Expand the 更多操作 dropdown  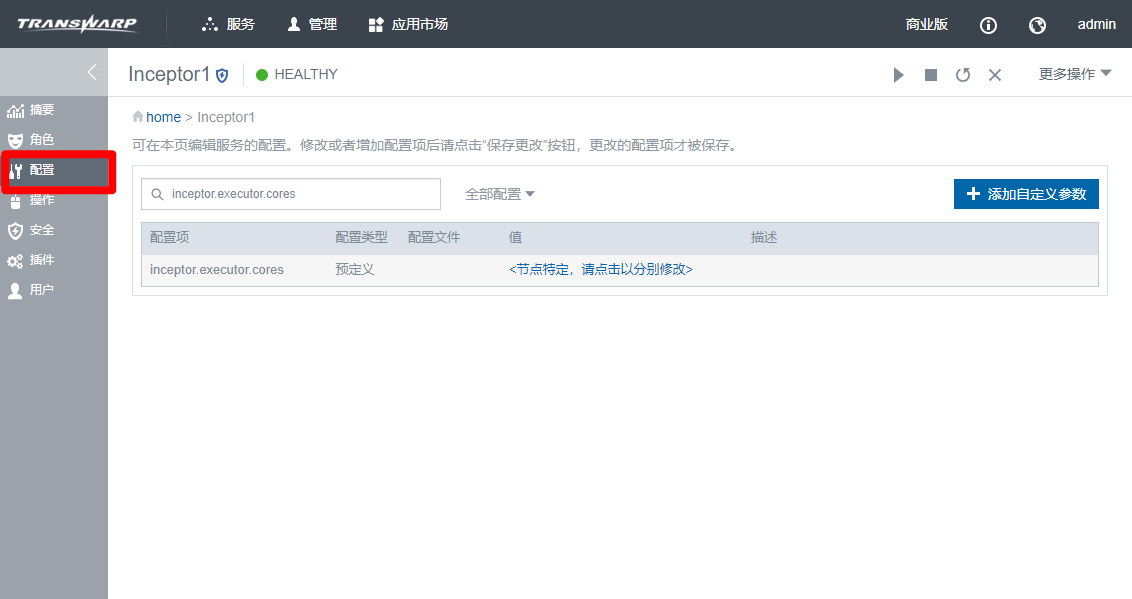pyautogui.click(x=1075, y=74)
